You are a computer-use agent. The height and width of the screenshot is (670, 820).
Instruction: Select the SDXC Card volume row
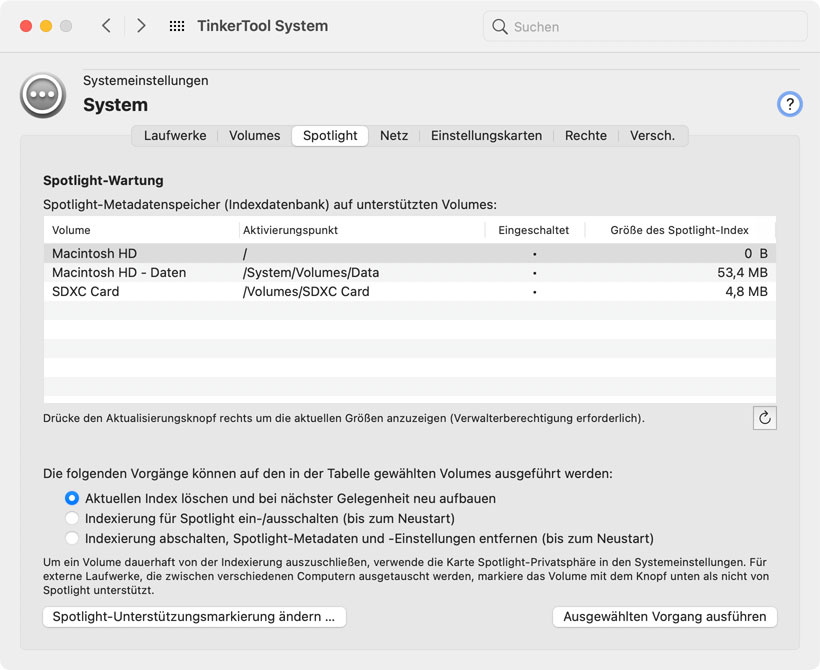(x=409, y=291)
